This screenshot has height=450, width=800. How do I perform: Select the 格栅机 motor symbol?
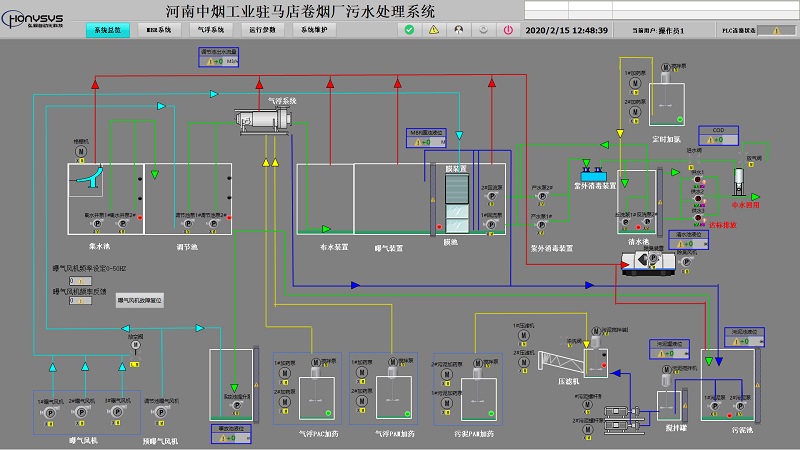[81, 151]
